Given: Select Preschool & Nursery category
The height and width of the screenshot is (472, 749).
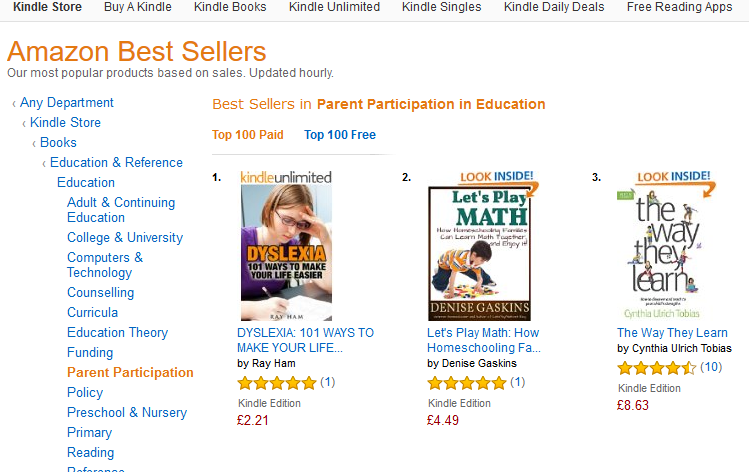Looking at the screenshot, I should coord(127,412).
